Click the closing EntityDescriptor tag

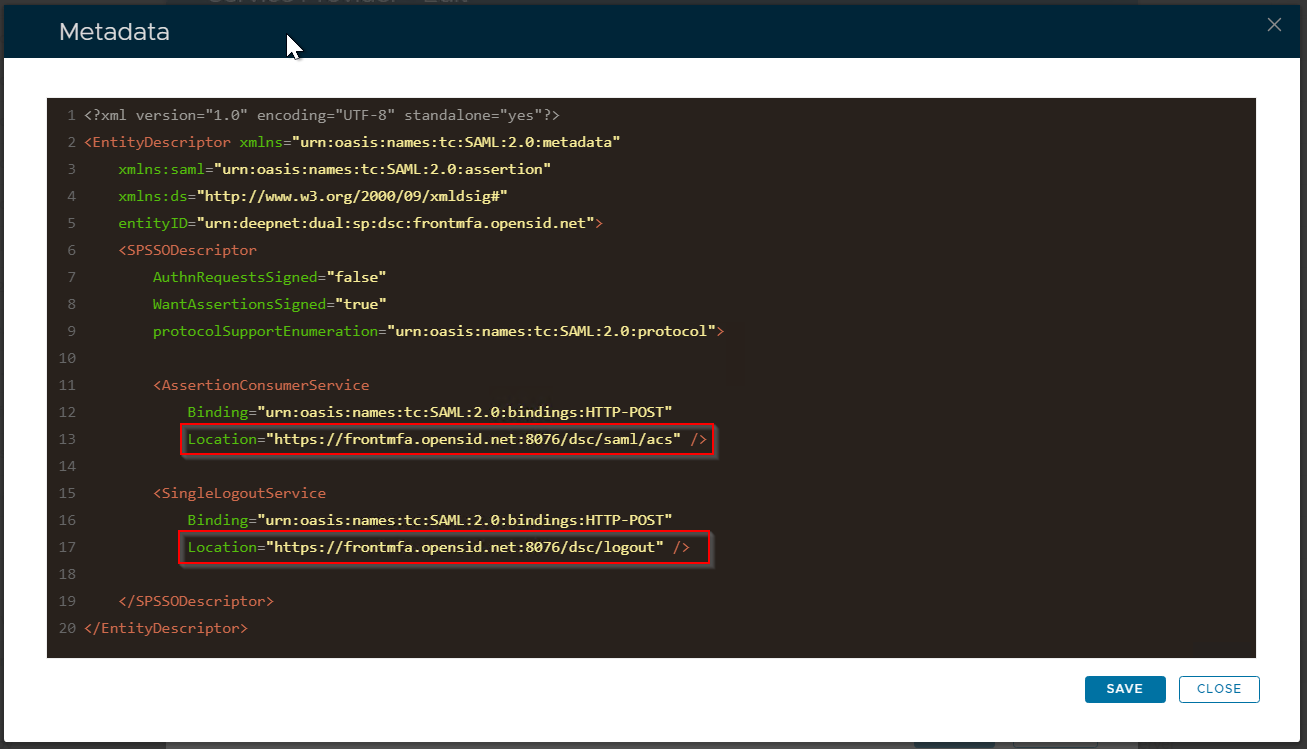(x=166, y=628)
